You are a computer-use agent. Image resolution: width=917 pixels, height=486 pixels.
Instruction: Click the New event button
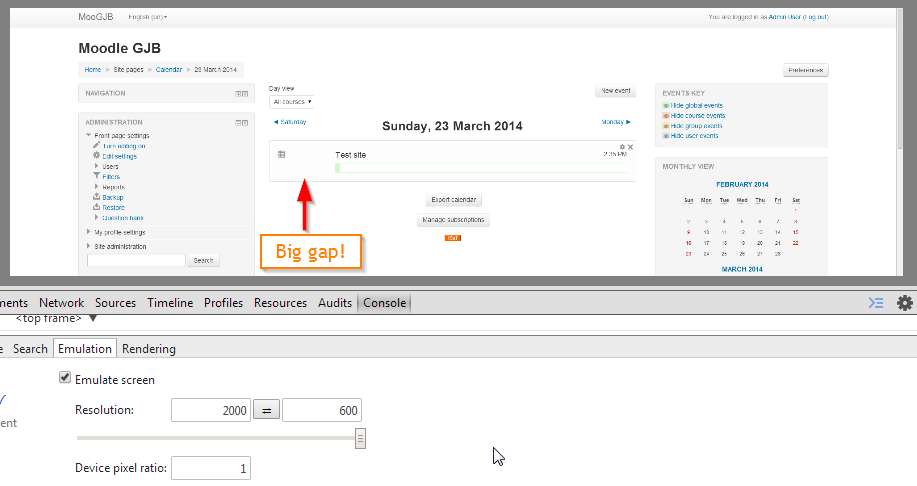point(616,91)
